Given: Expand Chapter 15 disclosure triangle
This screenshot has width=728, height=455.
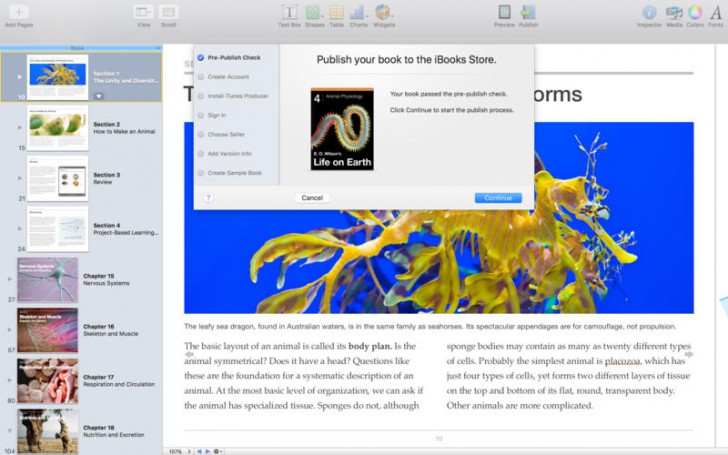Looking at the screenshot, I should [x=10, y=279].
